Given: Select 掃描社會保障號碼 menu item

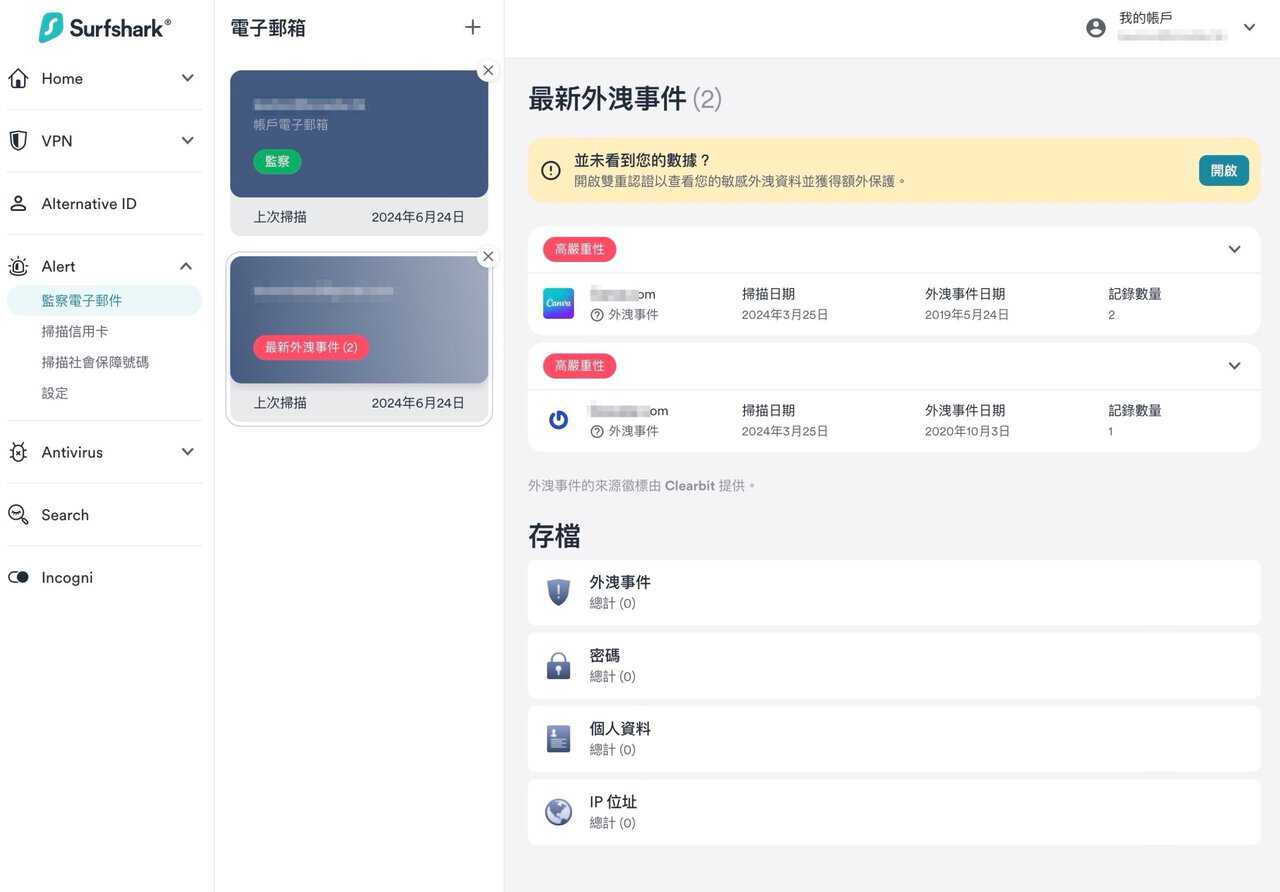Looking at the screenshot, I should tap(95, 362).
